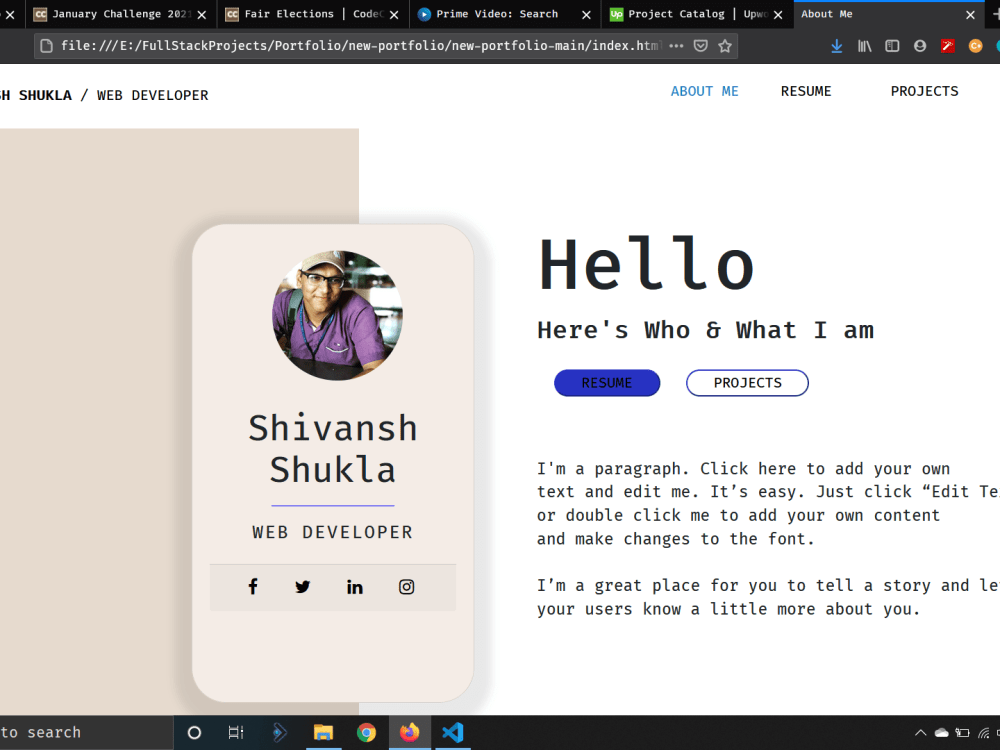Image resolution: width=1000 pixels, height=750 pixels.
Task: Open OneDrive cloud icon in system tray
Action: pos(941,733)
